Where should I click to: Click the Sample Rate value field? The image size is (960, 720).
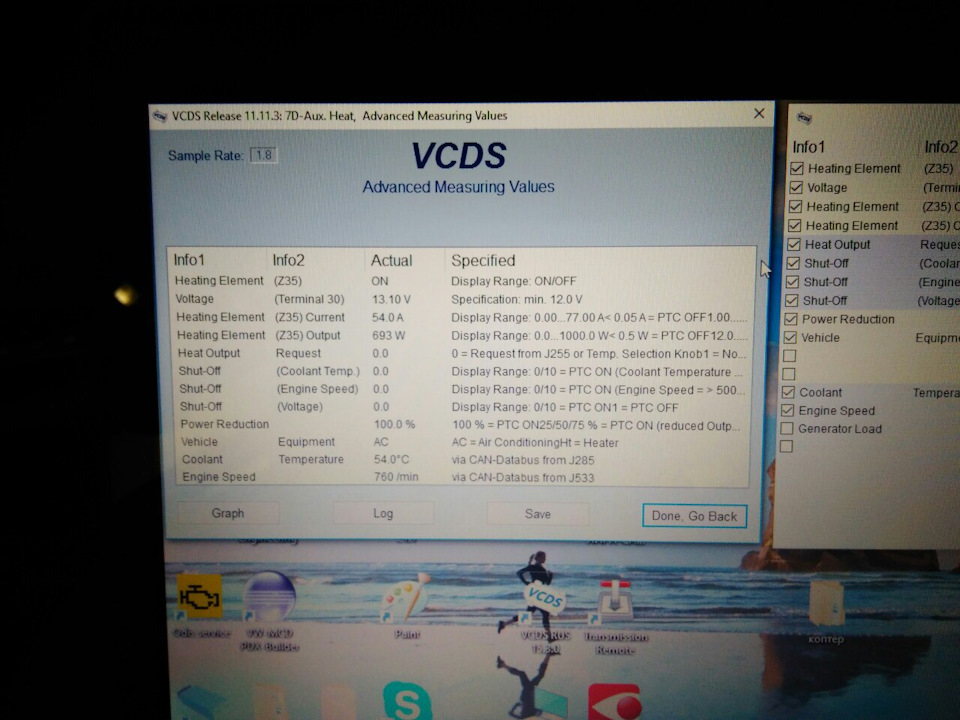coord(264,155)
